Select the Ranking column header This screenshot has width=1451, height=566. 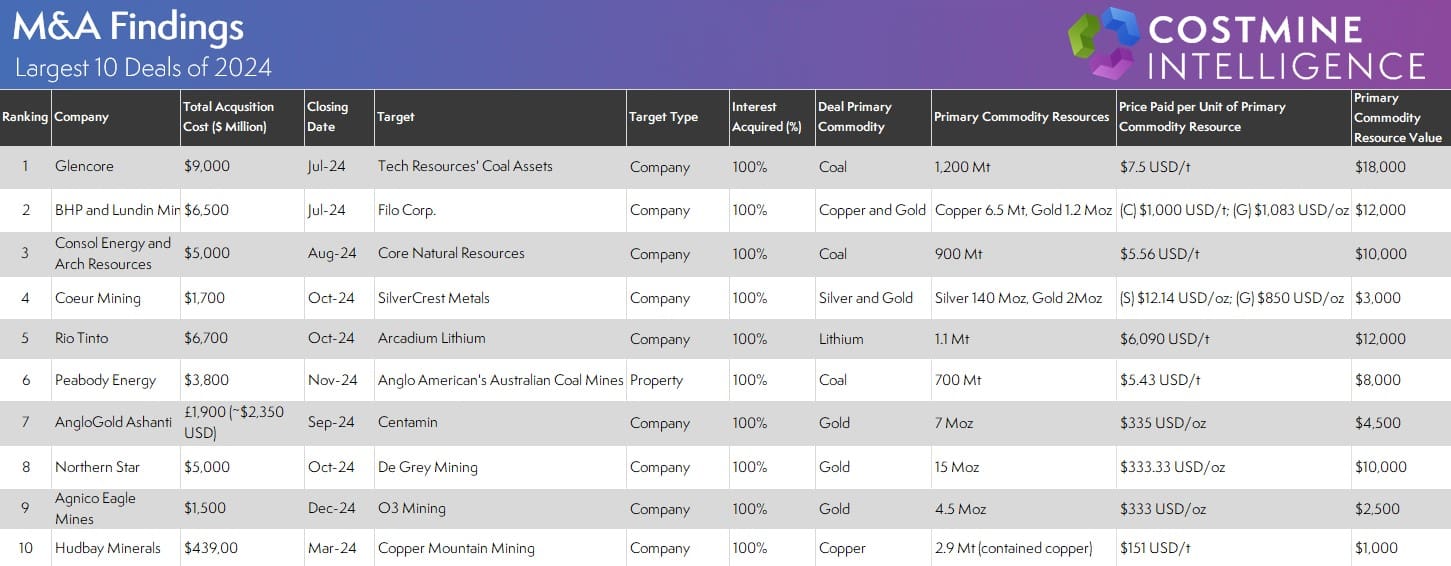click(25, 117)
